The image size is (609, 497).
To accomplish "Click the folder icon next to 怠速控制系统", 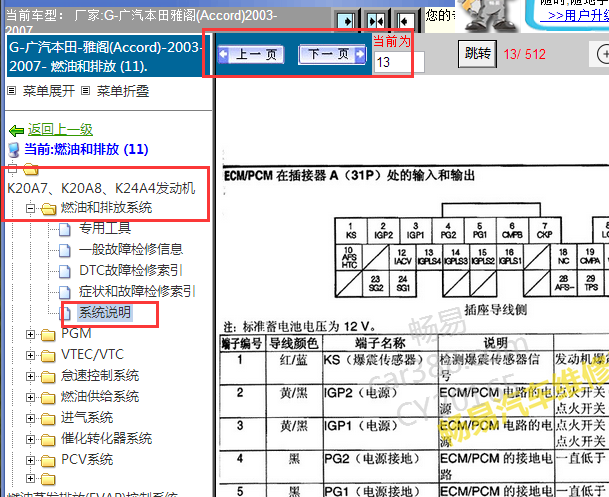I will (x=48, y=377).
